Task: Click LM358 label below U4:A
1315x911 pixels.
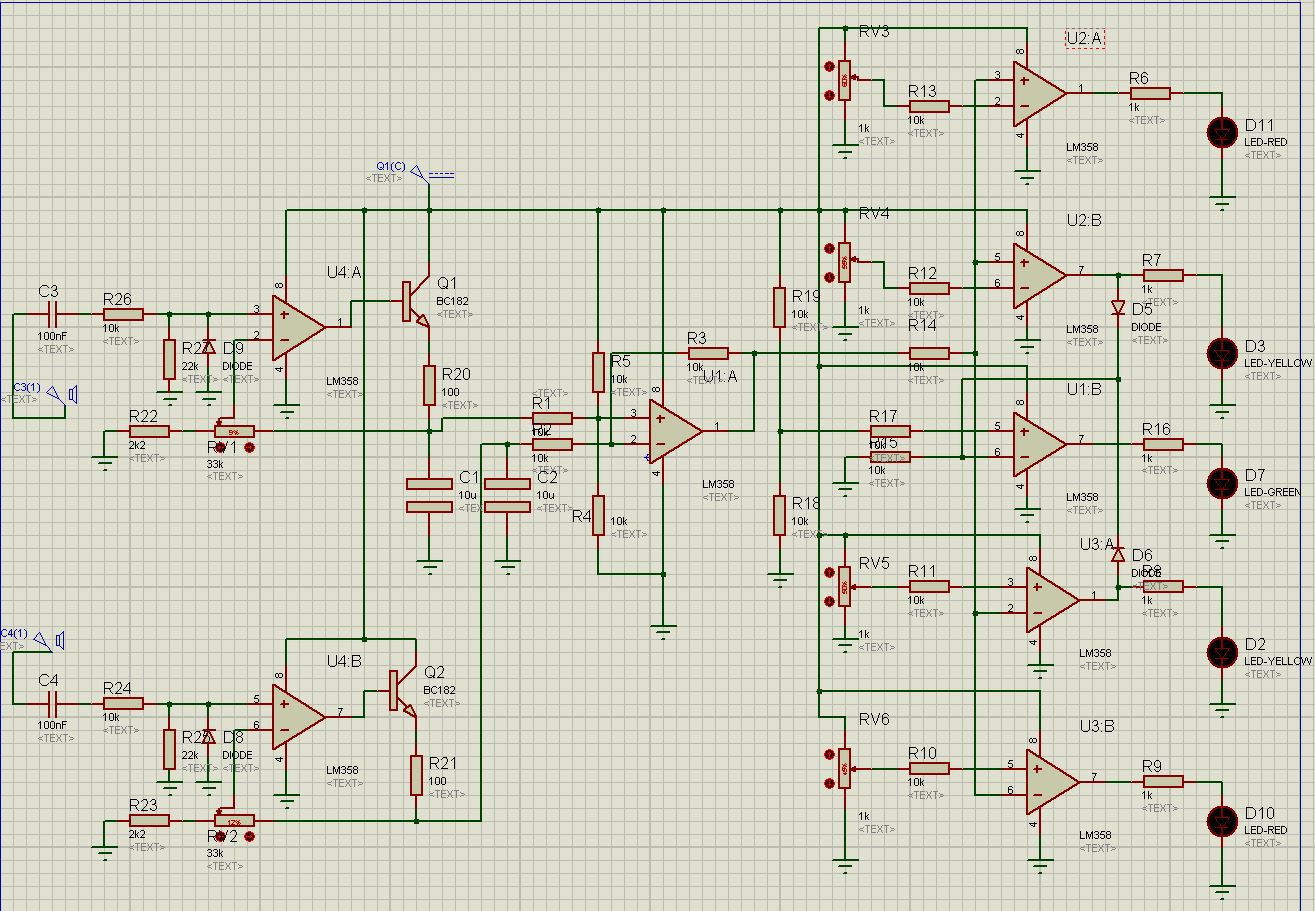Action: (343, 381)
